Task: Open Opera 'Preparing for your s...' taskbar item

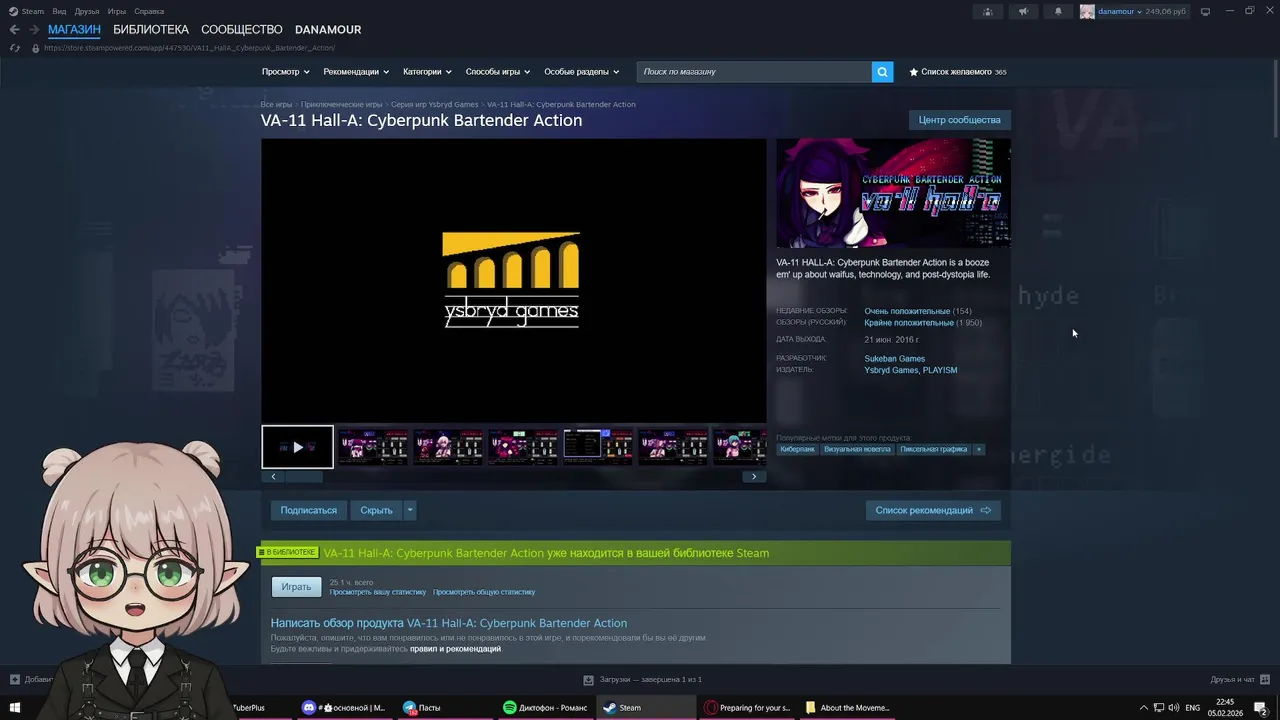Action: (x=746, y=708)
